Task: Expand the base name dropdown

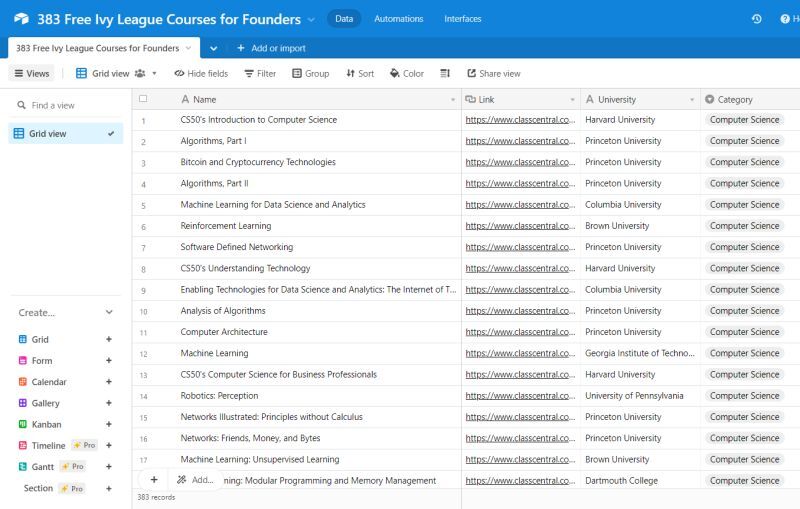Action: tap(311, 19)
